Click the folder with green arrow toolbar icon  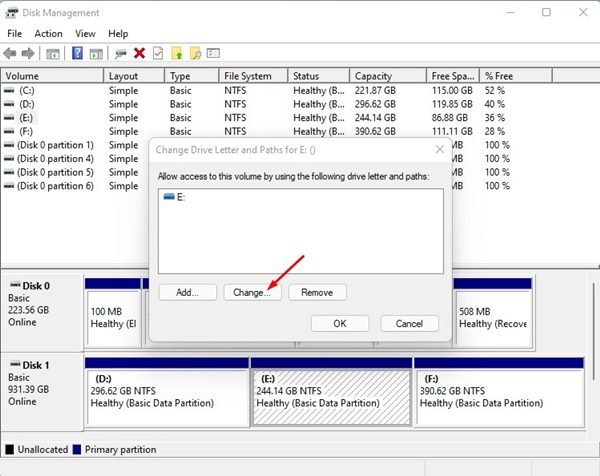pos(177,53)
